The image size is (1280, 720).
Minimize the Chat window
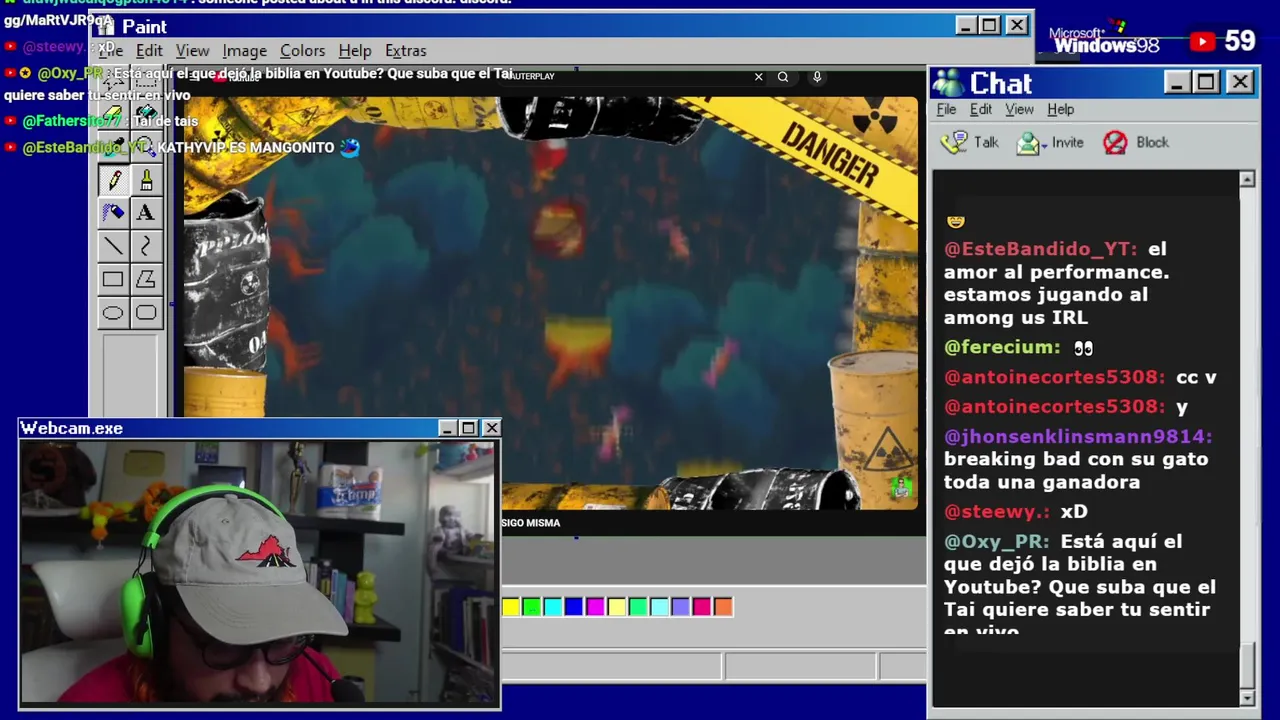(1177, 82)
